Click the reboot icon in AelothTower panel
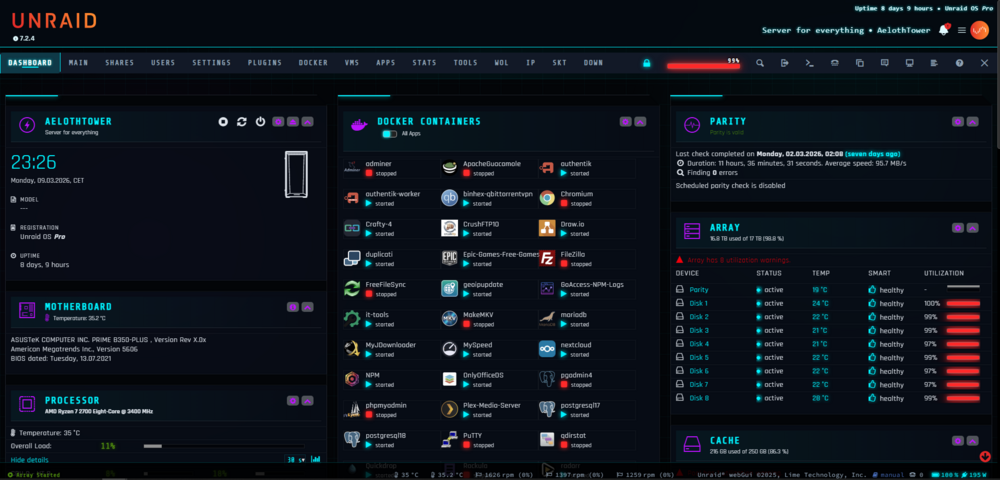The width and height of the screenshot is (1000, 480). [x=242, y=122]
